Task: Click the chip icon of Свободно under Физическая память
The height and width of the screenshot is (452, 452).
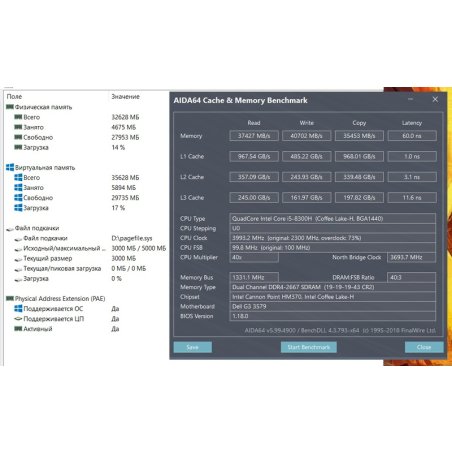Action: click(x=18, y=137)
